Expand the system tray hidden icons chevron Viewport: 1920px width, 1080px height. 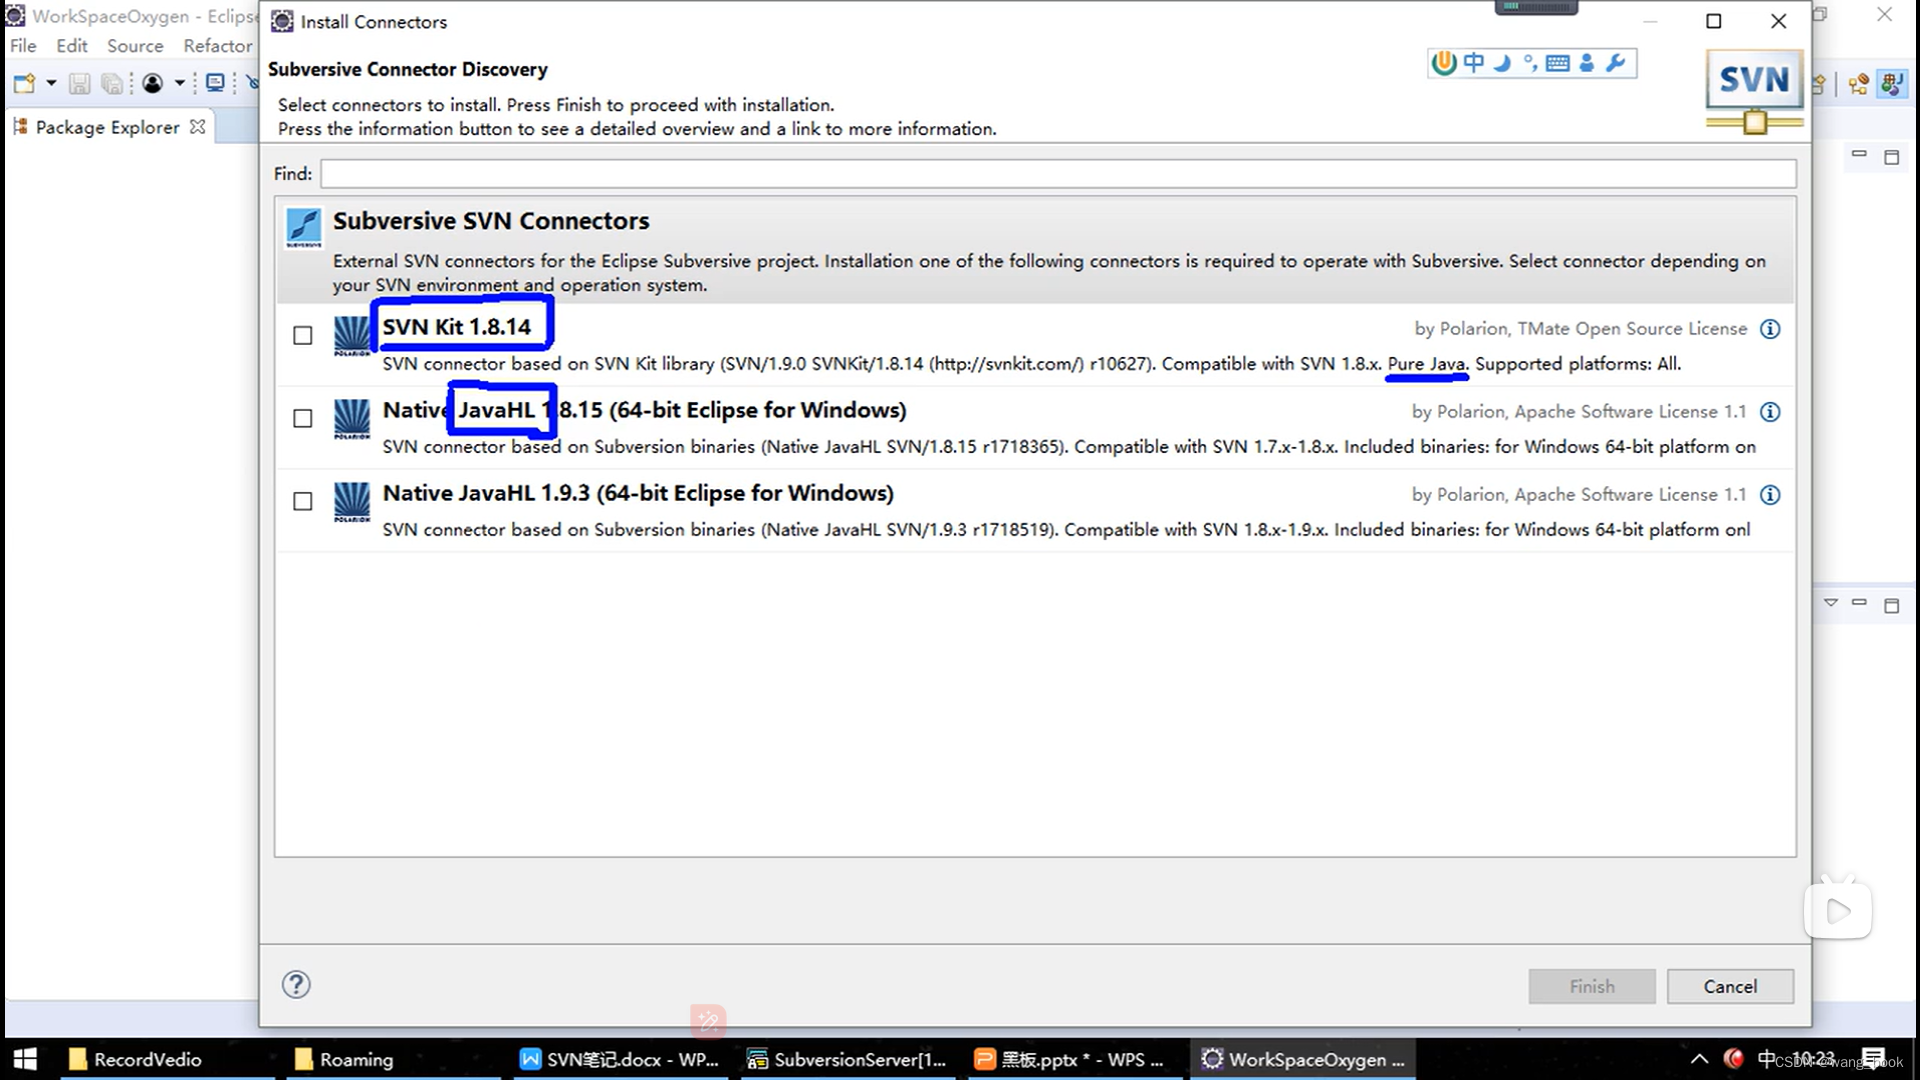(1699, 1059)
